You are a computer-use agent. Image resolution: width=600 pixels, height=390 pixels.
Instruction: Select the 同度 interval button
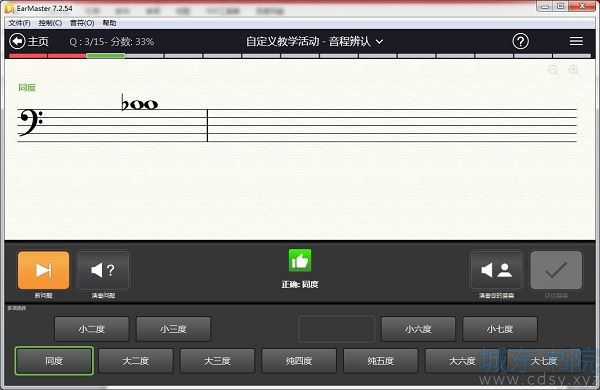(x=54, y=361)
